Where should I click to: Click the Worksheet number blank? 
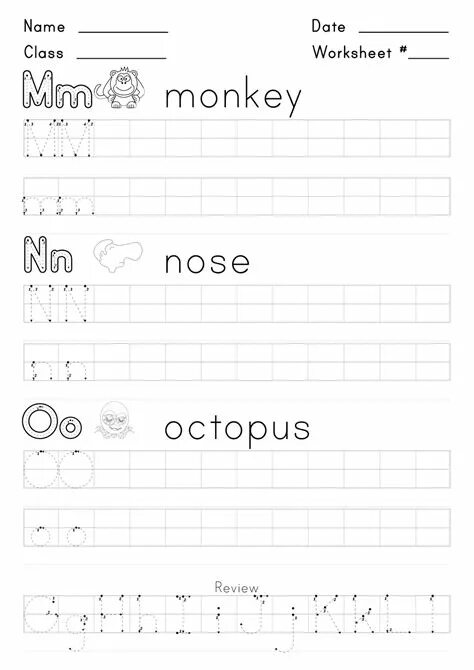[x=429, y=57]
